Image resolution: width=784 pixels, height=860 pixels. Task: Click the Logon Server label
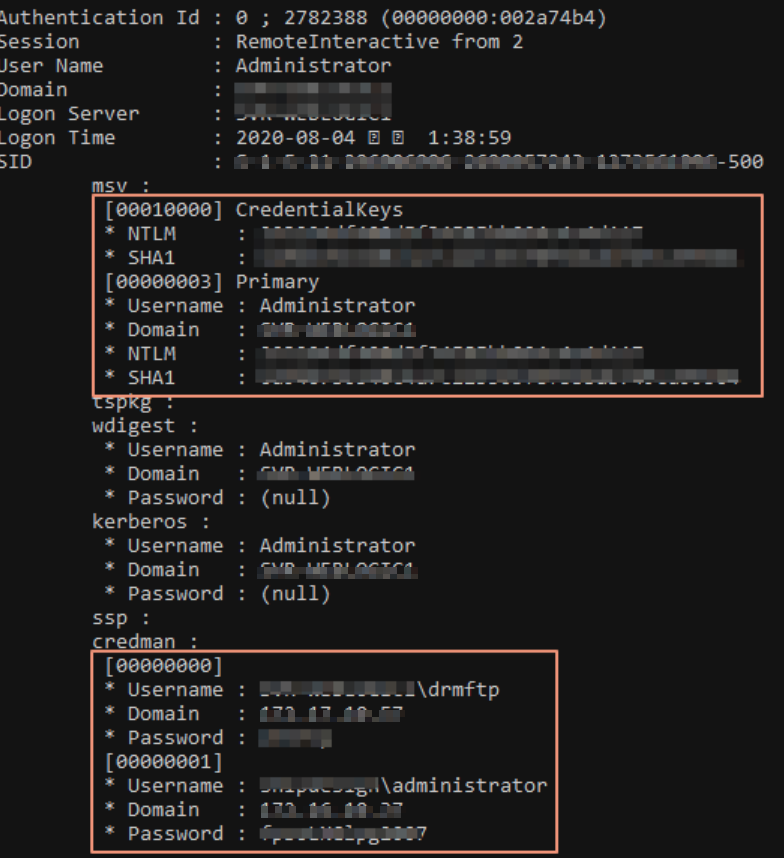70,114
